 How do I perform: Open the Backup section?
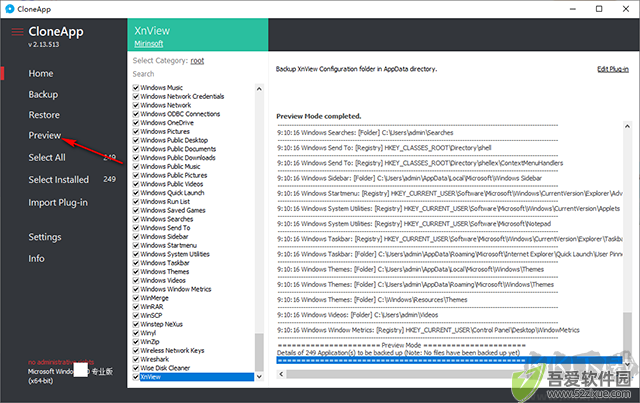[x=43, y=94]
